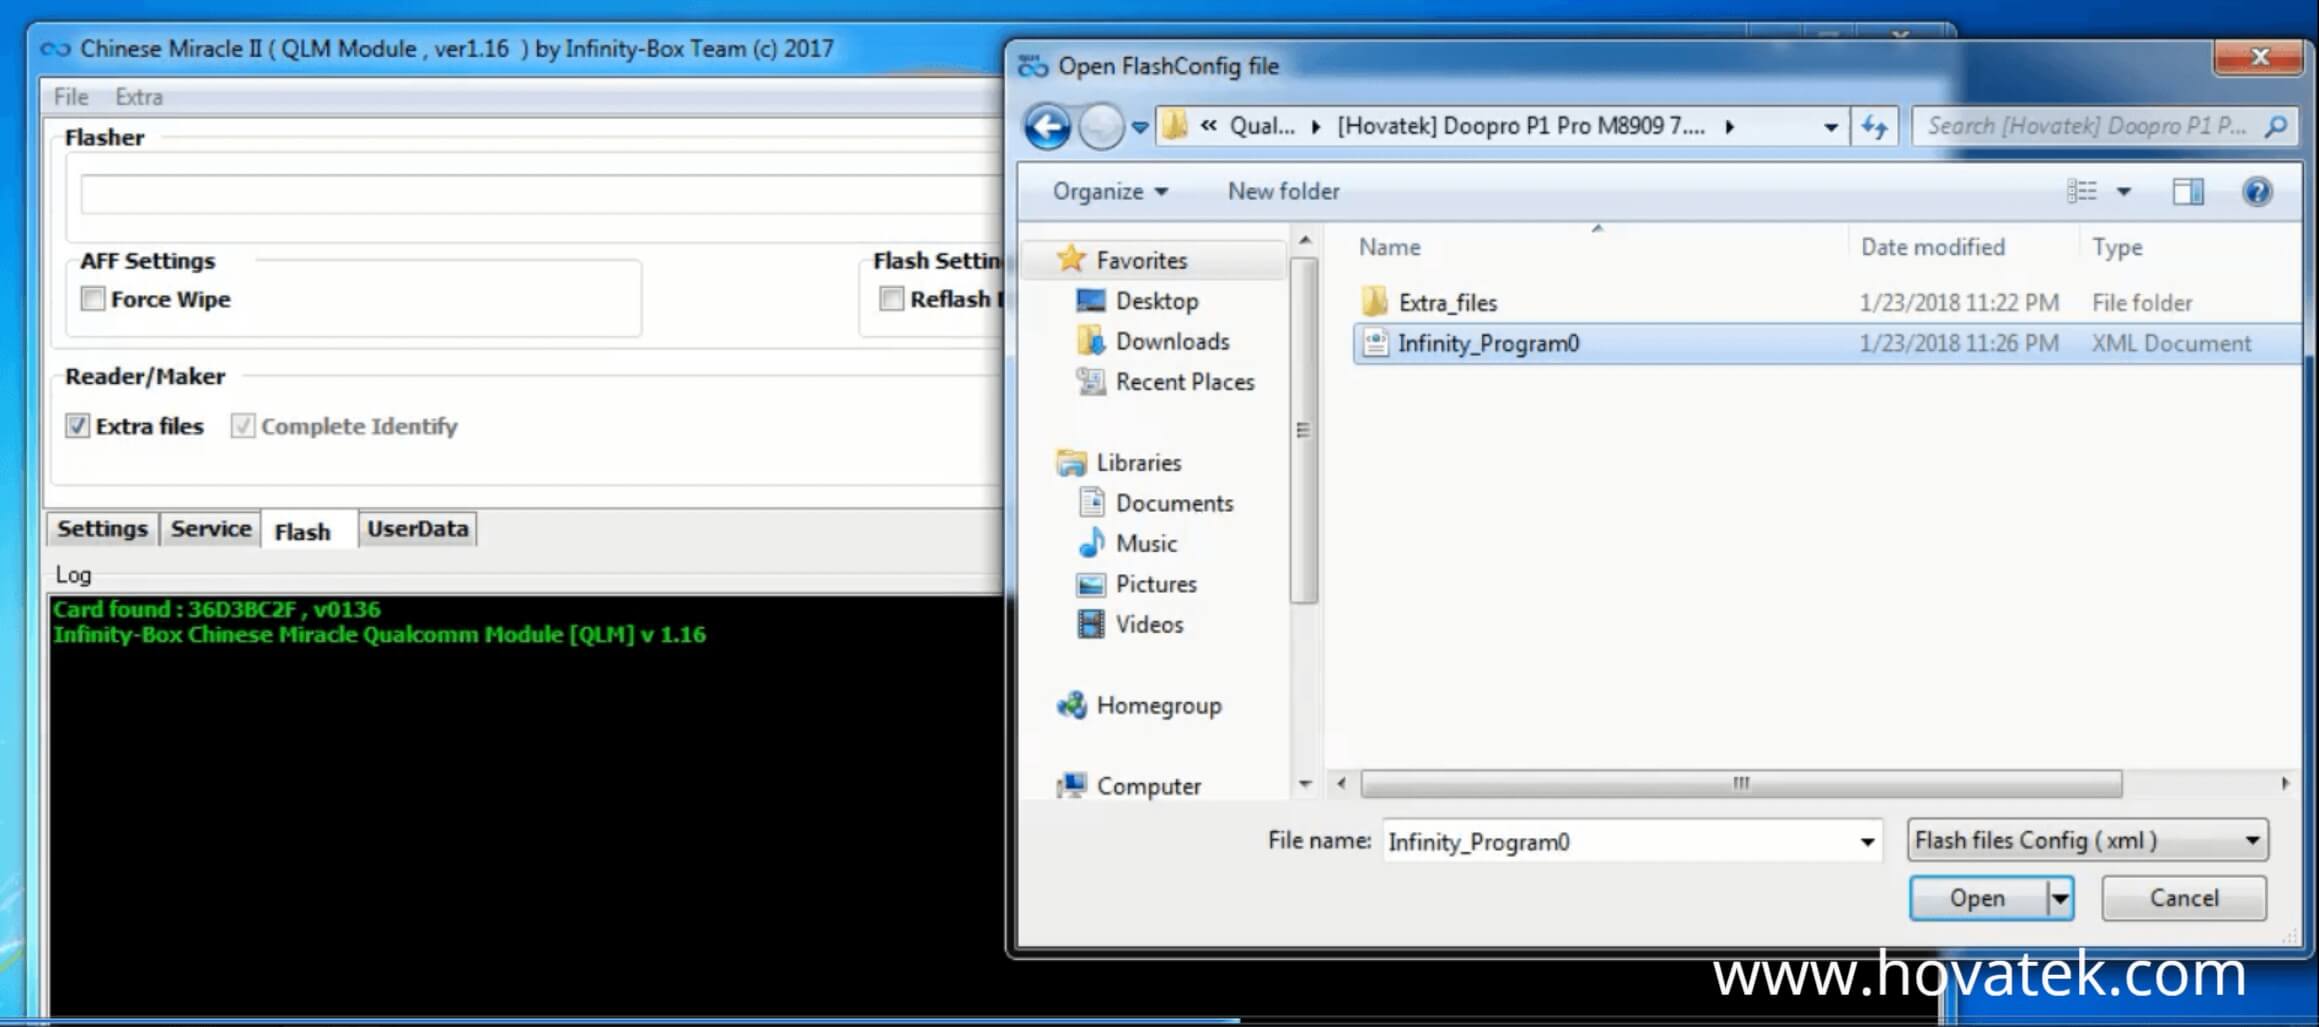This screenshot has width=2319, height=1027.
Task: Uncheck the Extra files checkbox
Action: (x=78, y=426)
